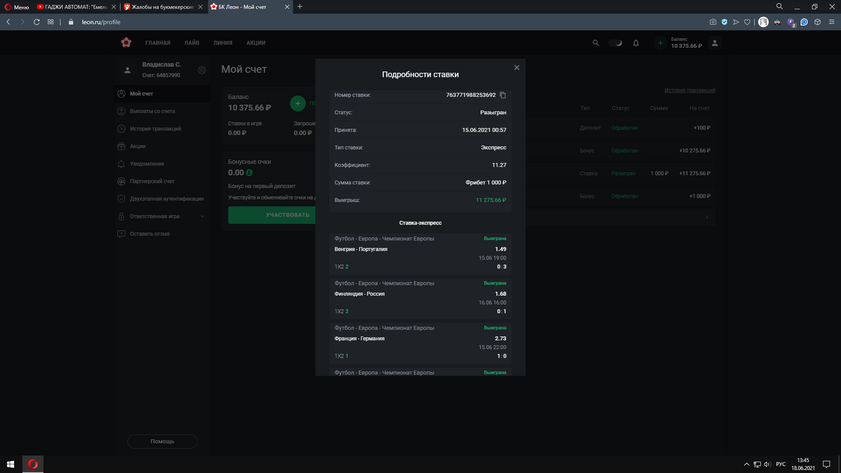The width and height of the screenshot is (841, 473).
Task: Toggle the dark theme moon switch
Action: point(616,43)
